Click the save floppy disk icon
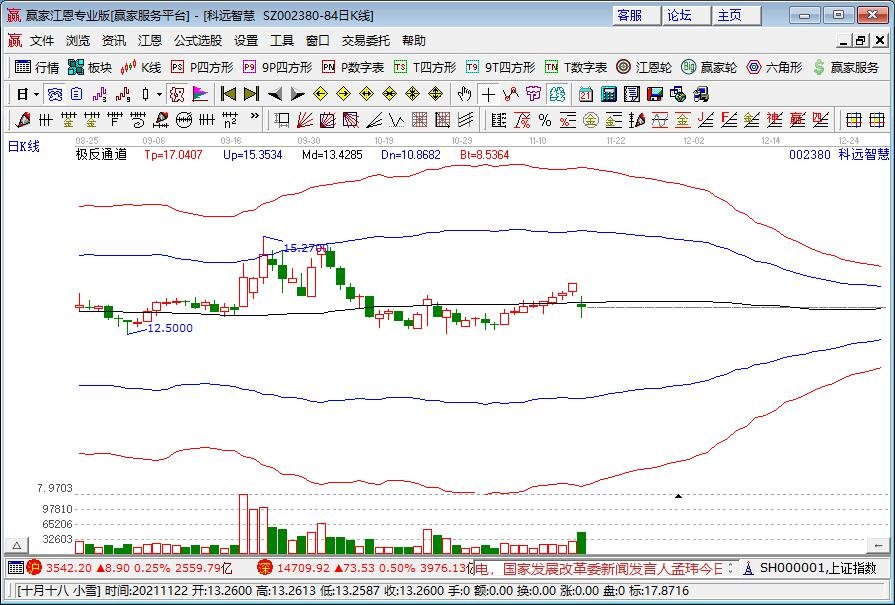 tap(655, 94)
